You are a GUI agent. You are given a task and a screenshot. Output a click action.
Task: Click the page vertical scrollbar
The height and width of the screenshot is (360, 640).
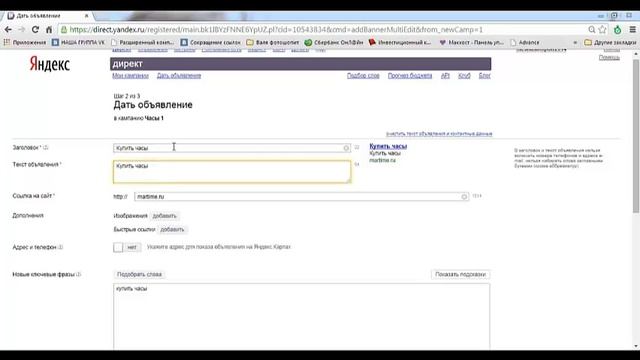tap(636, 137)
